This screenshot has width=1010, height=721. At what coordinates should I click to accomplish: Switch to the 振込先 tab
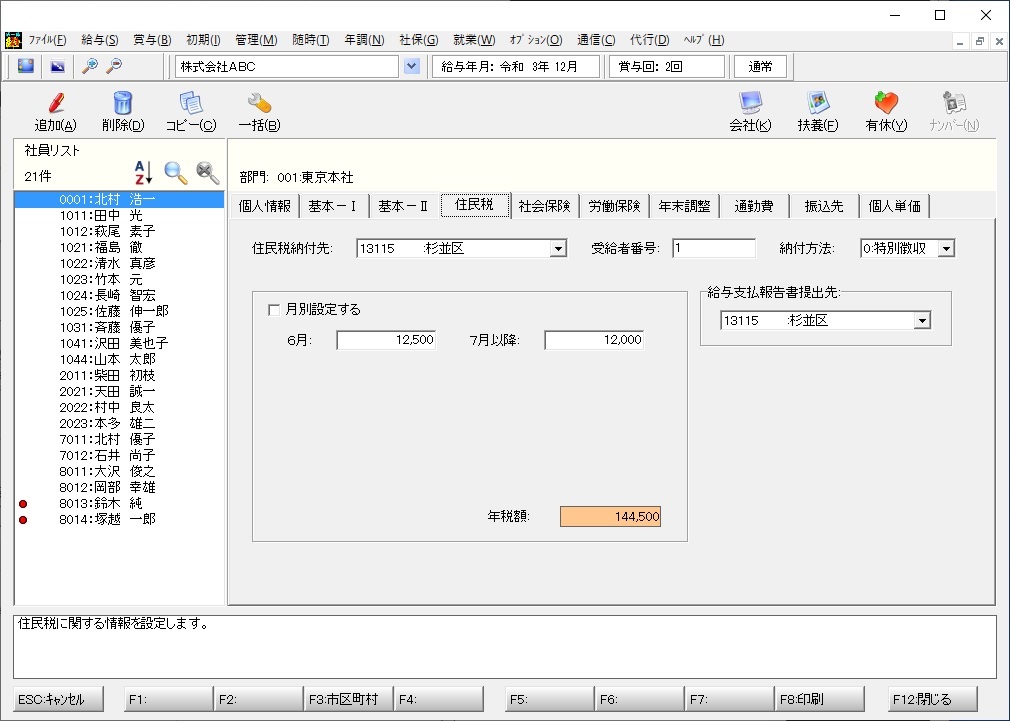[824, 206]
